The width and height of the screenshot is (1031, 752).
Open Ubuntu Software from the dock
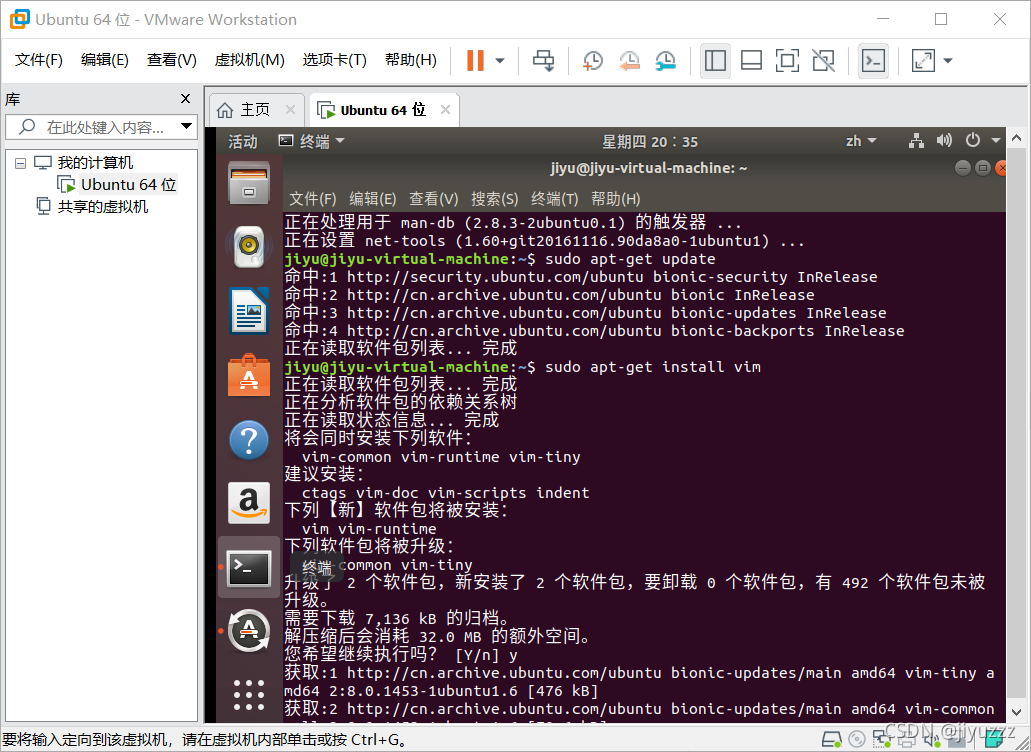coord(249,375)
